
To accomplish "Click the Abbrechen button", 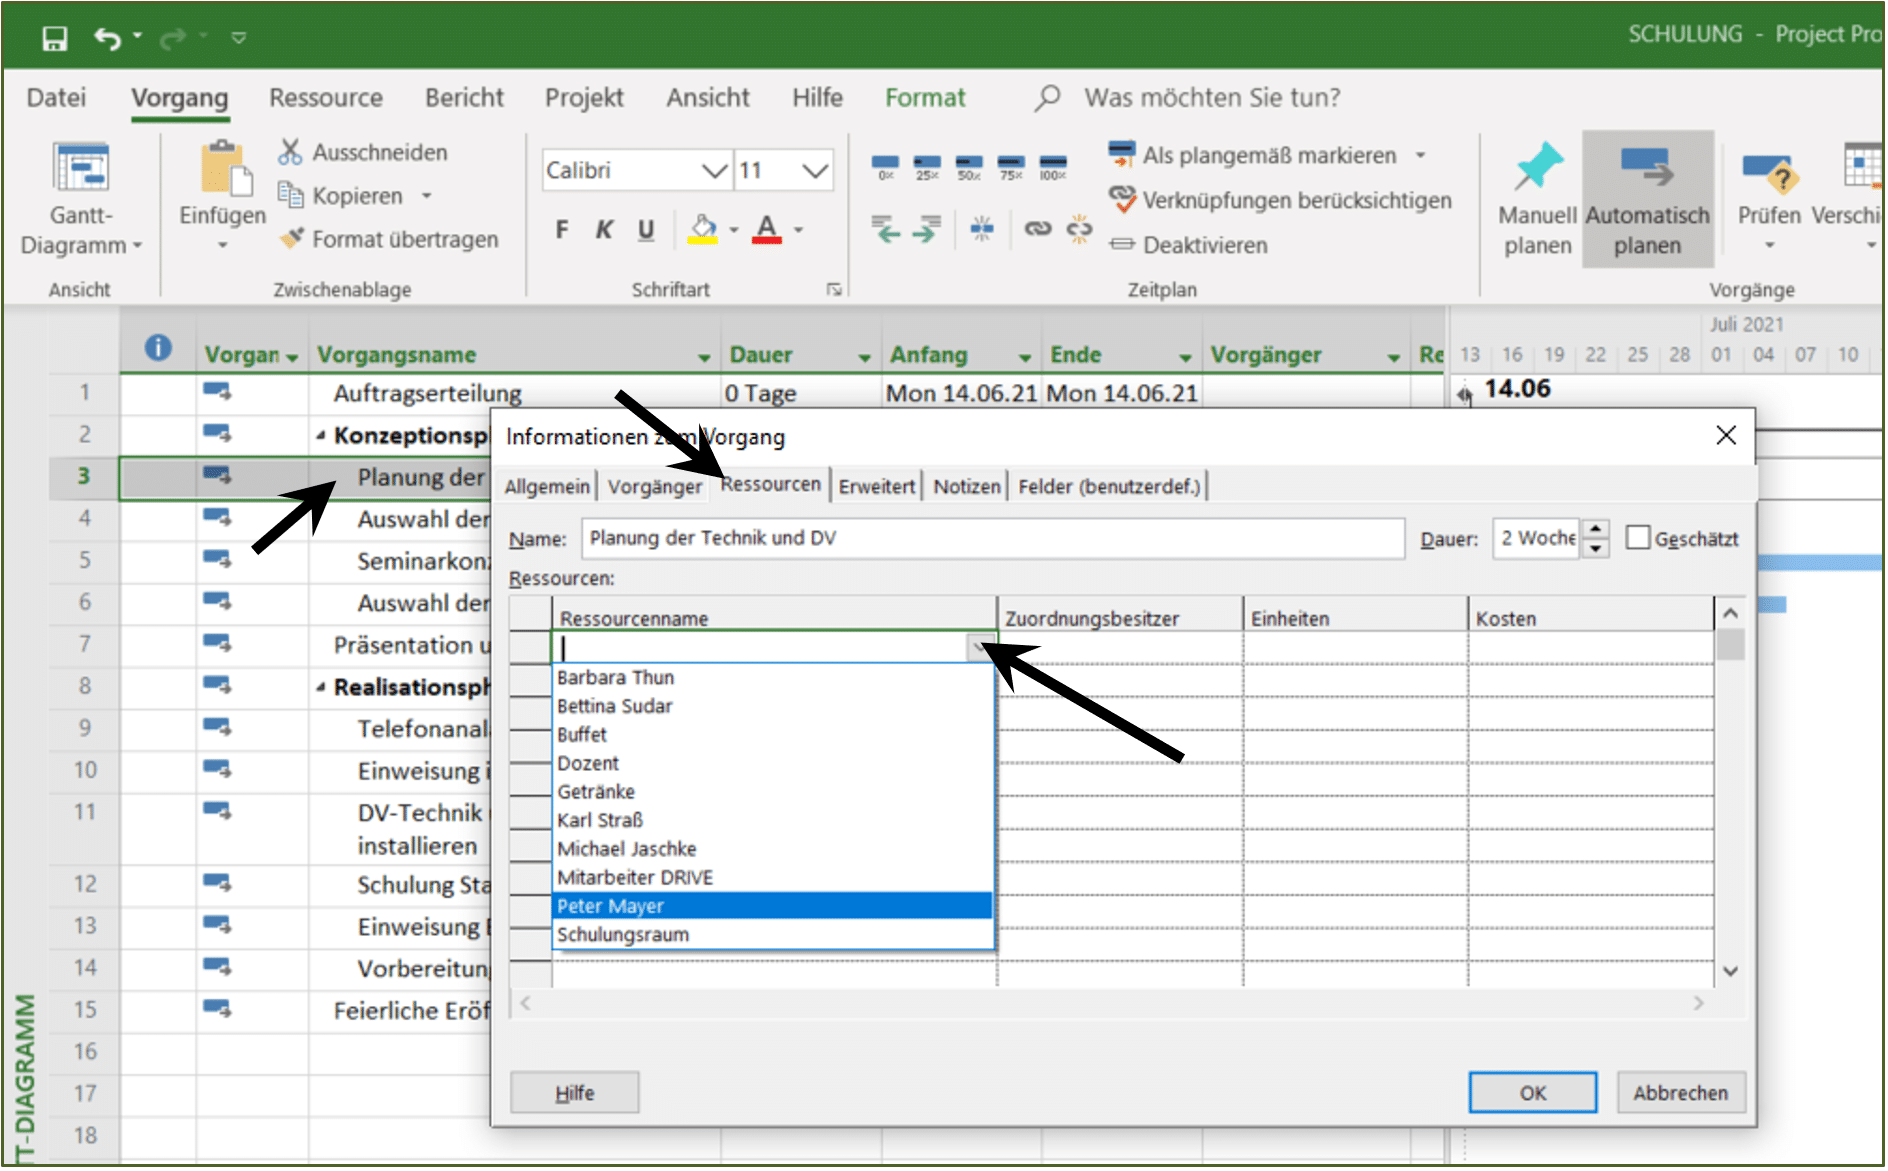I will tap(1680, 1093).
